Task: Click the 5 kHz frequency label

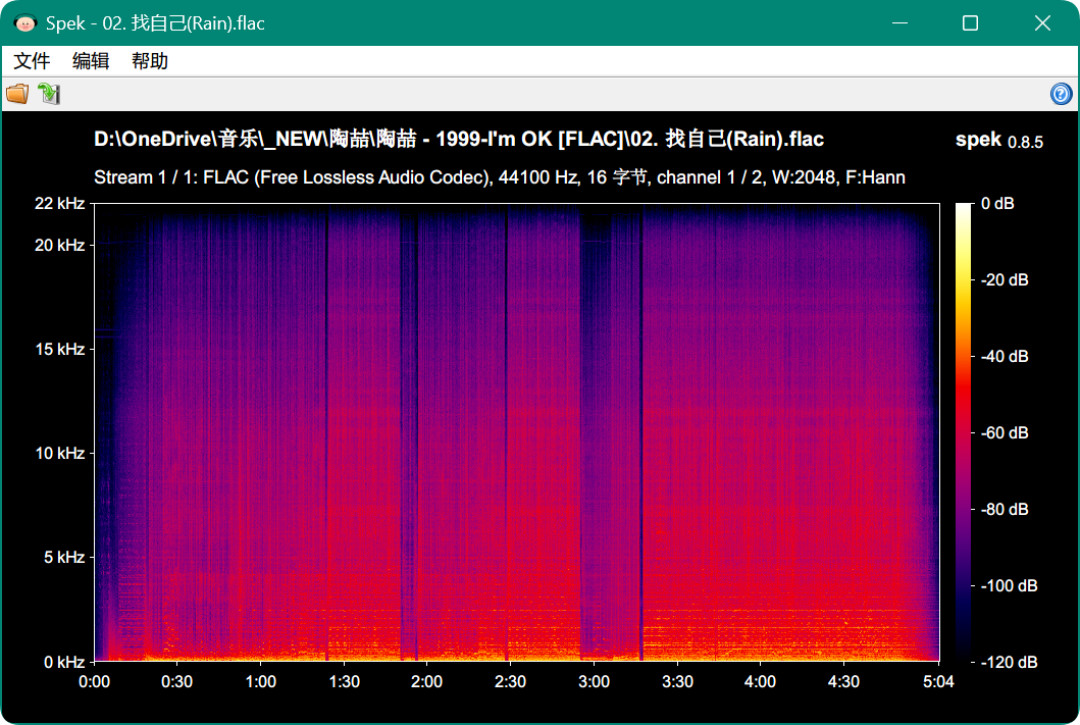Action: (64, 557)
